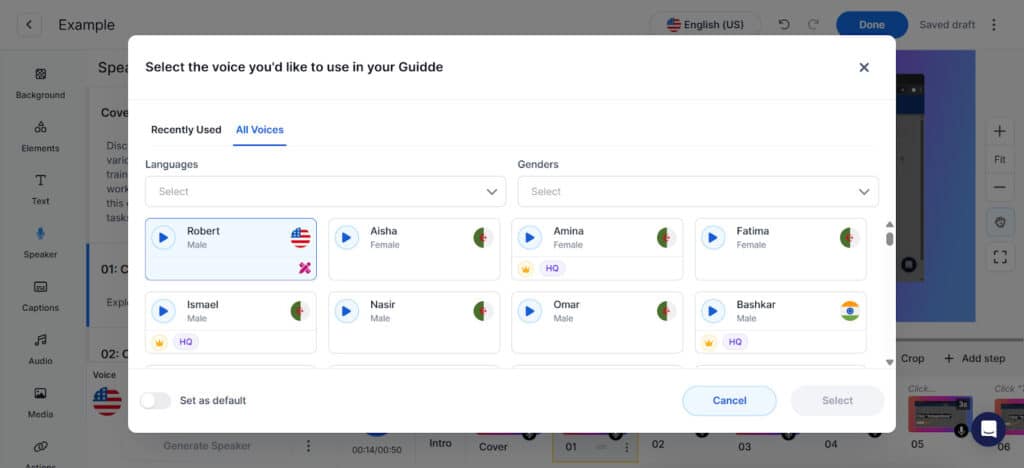
Task: Switch to Recently Used tab
Action: pos(186,130)
